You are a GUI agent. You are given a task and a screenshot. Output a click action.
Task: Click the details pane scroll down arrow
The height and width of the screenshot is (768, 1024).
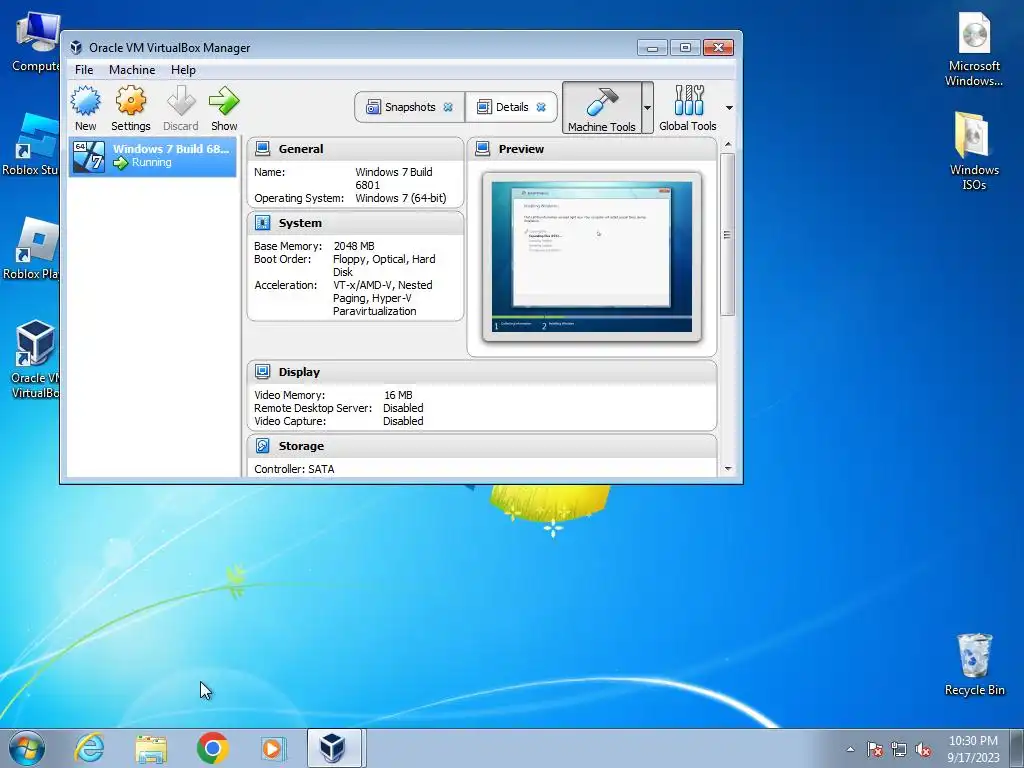[728, 468]
